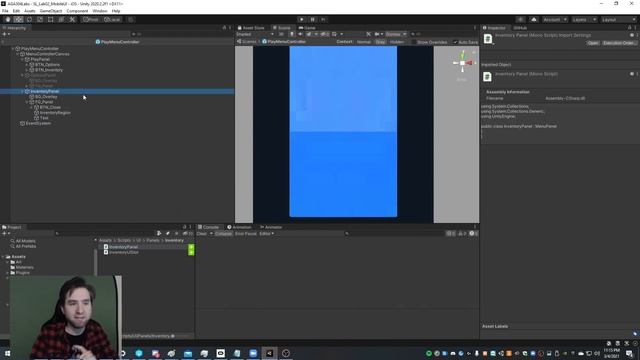Switch to the Asset Store tab
Image resolution: width=640 pixels, height=360 pixels.
[x=251, y=28]
